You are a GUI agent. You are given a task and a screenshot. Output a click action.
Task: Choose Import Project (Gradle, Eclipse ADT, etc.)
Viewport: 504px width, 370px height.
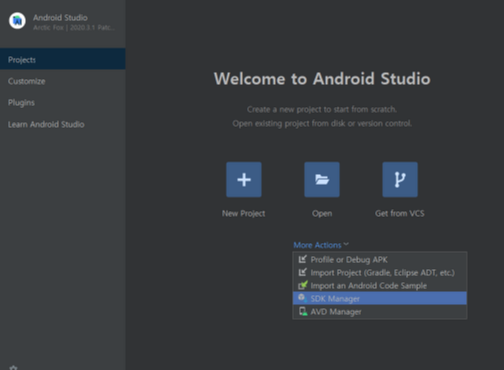380,272
